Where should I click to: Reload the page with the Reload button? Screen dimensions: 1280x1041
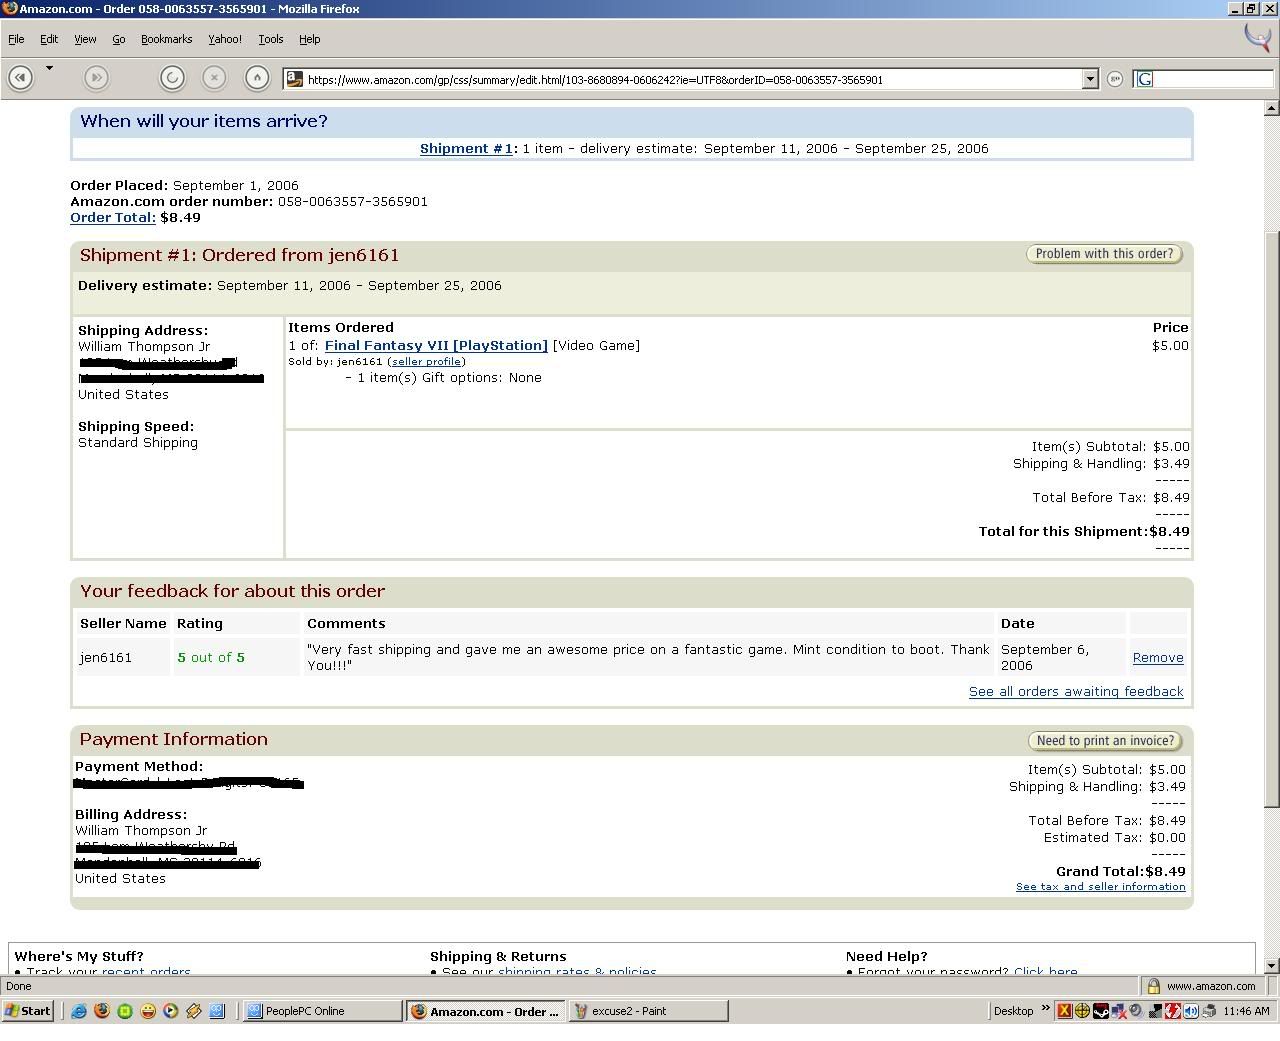click(x=172, y=77)
